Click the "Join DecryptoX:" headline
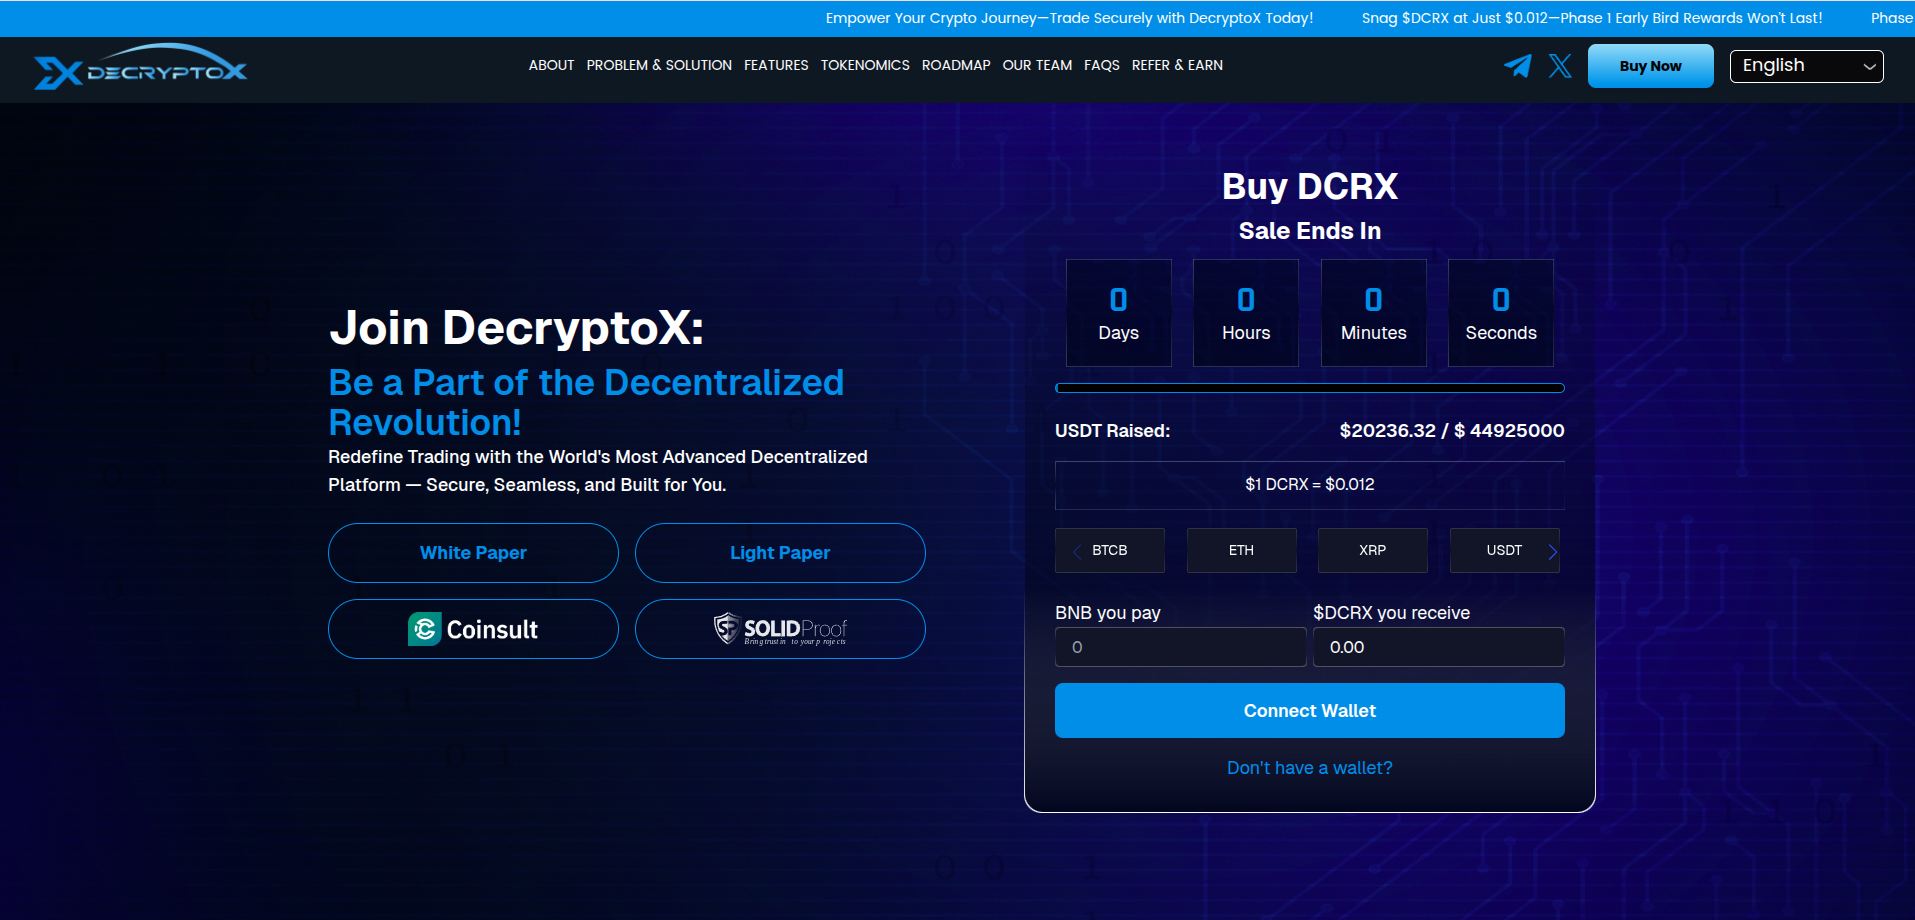 coord(517,327)
